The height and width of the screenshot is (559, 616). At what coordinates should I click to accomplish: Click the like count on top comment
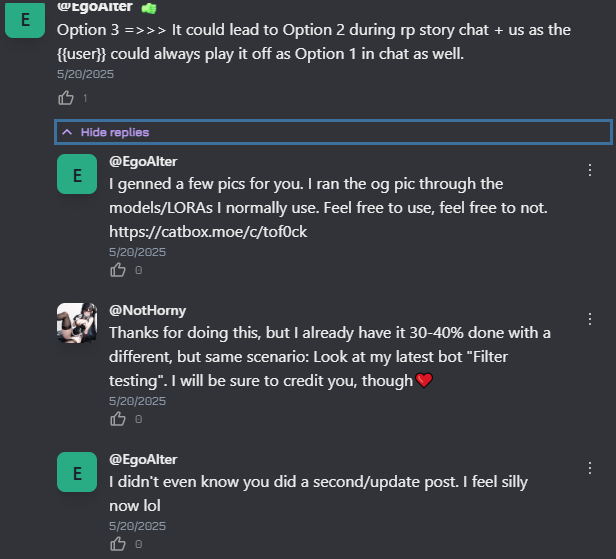click(85, 98)
